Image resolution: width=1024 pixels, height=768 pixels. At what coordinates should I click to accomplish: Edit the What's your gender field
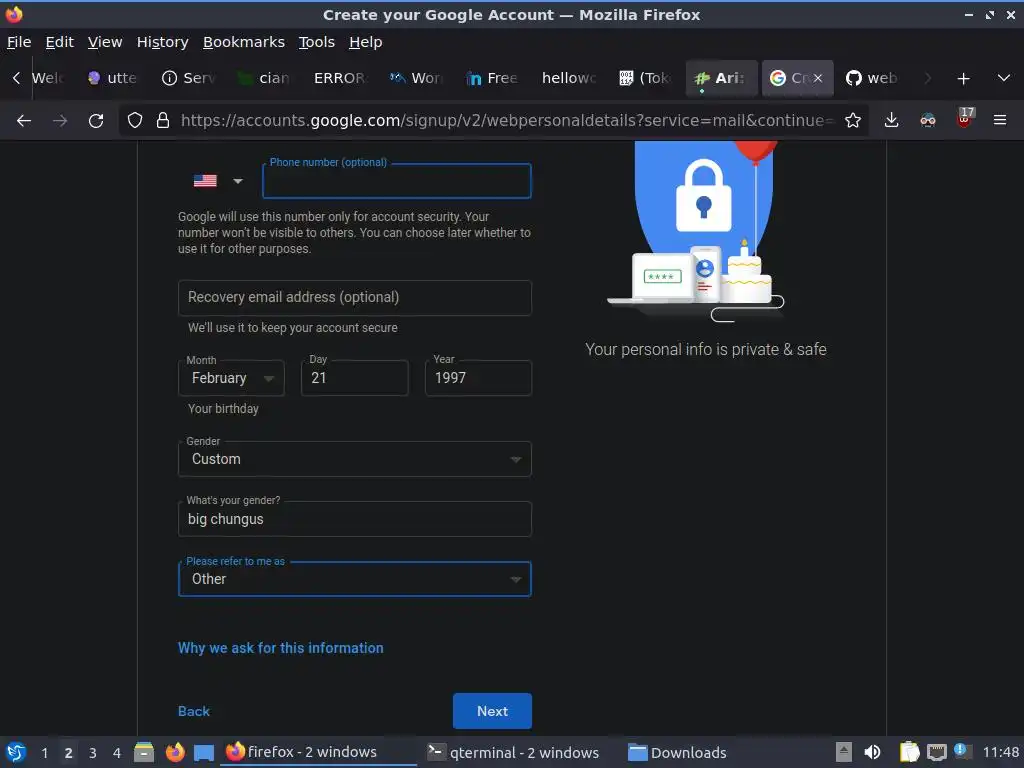(355, 519)
